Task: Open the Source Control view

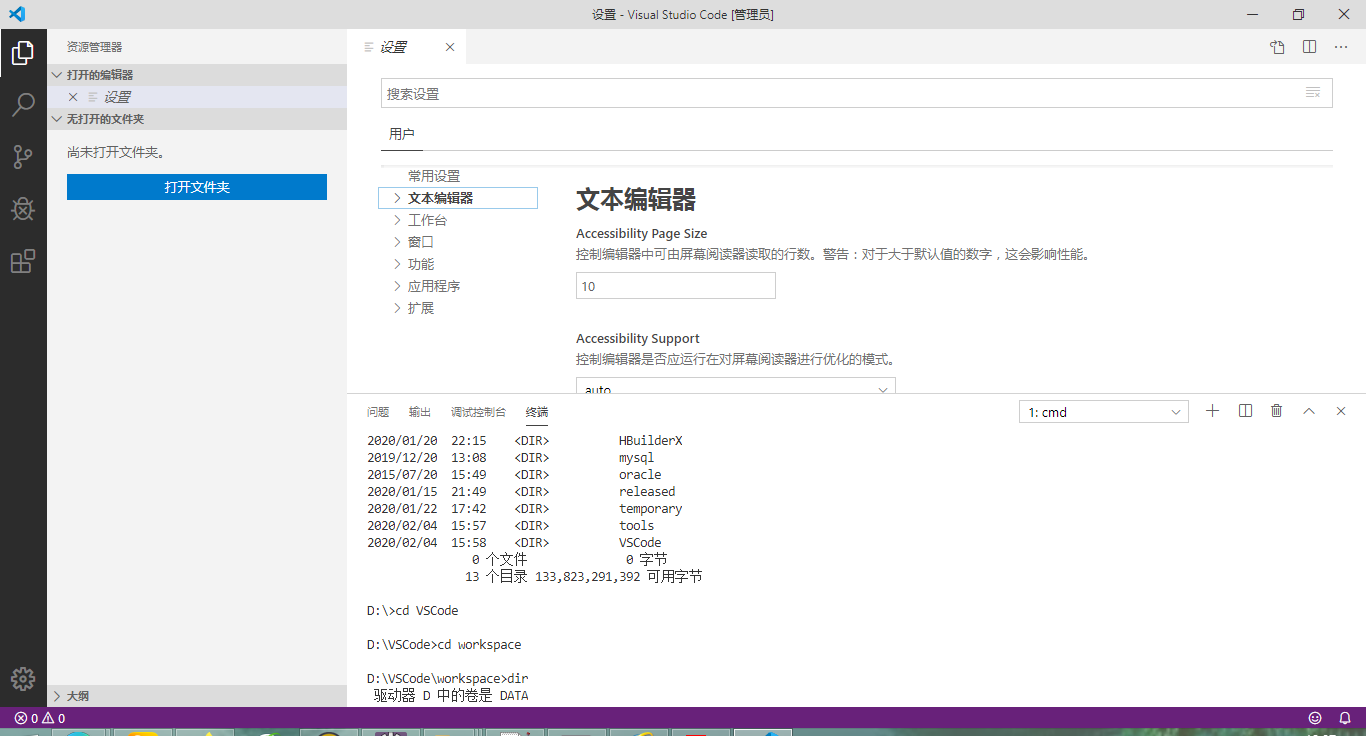Action: (23, 157)
